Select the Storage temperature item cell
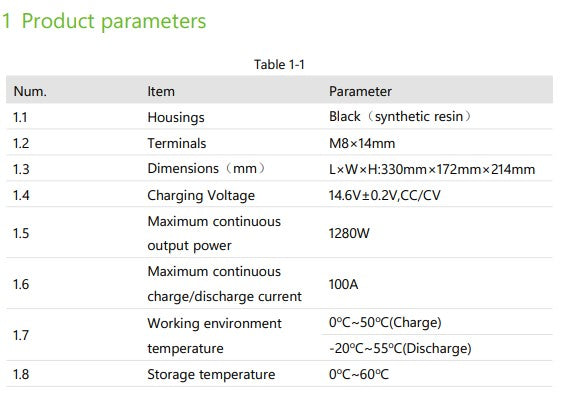 click(211, 374)
